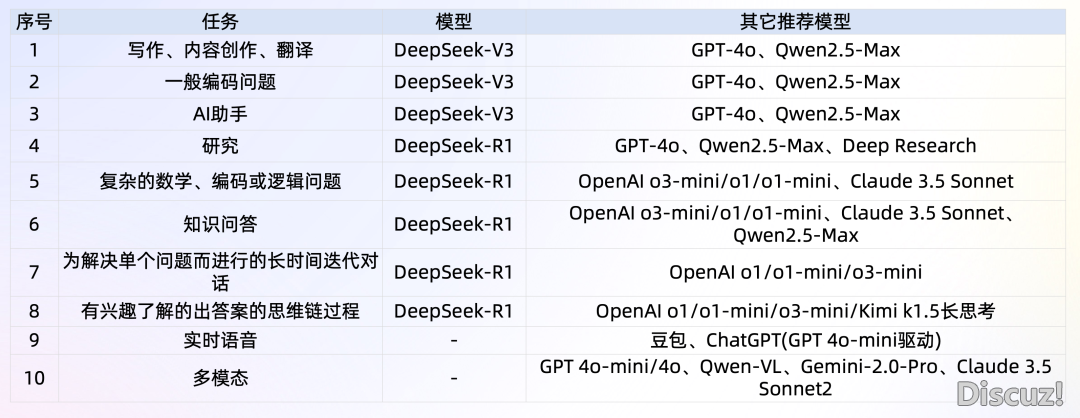The image size is (1080, 418).
Task: Click row number 6 in 序号 column
Action: [x=34, y=224]
